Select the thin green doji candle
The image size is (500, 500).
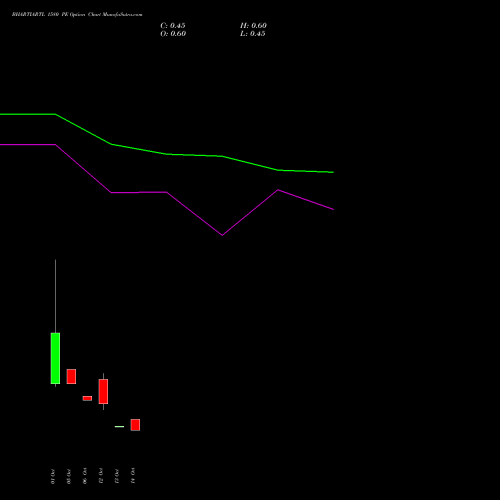119,426
